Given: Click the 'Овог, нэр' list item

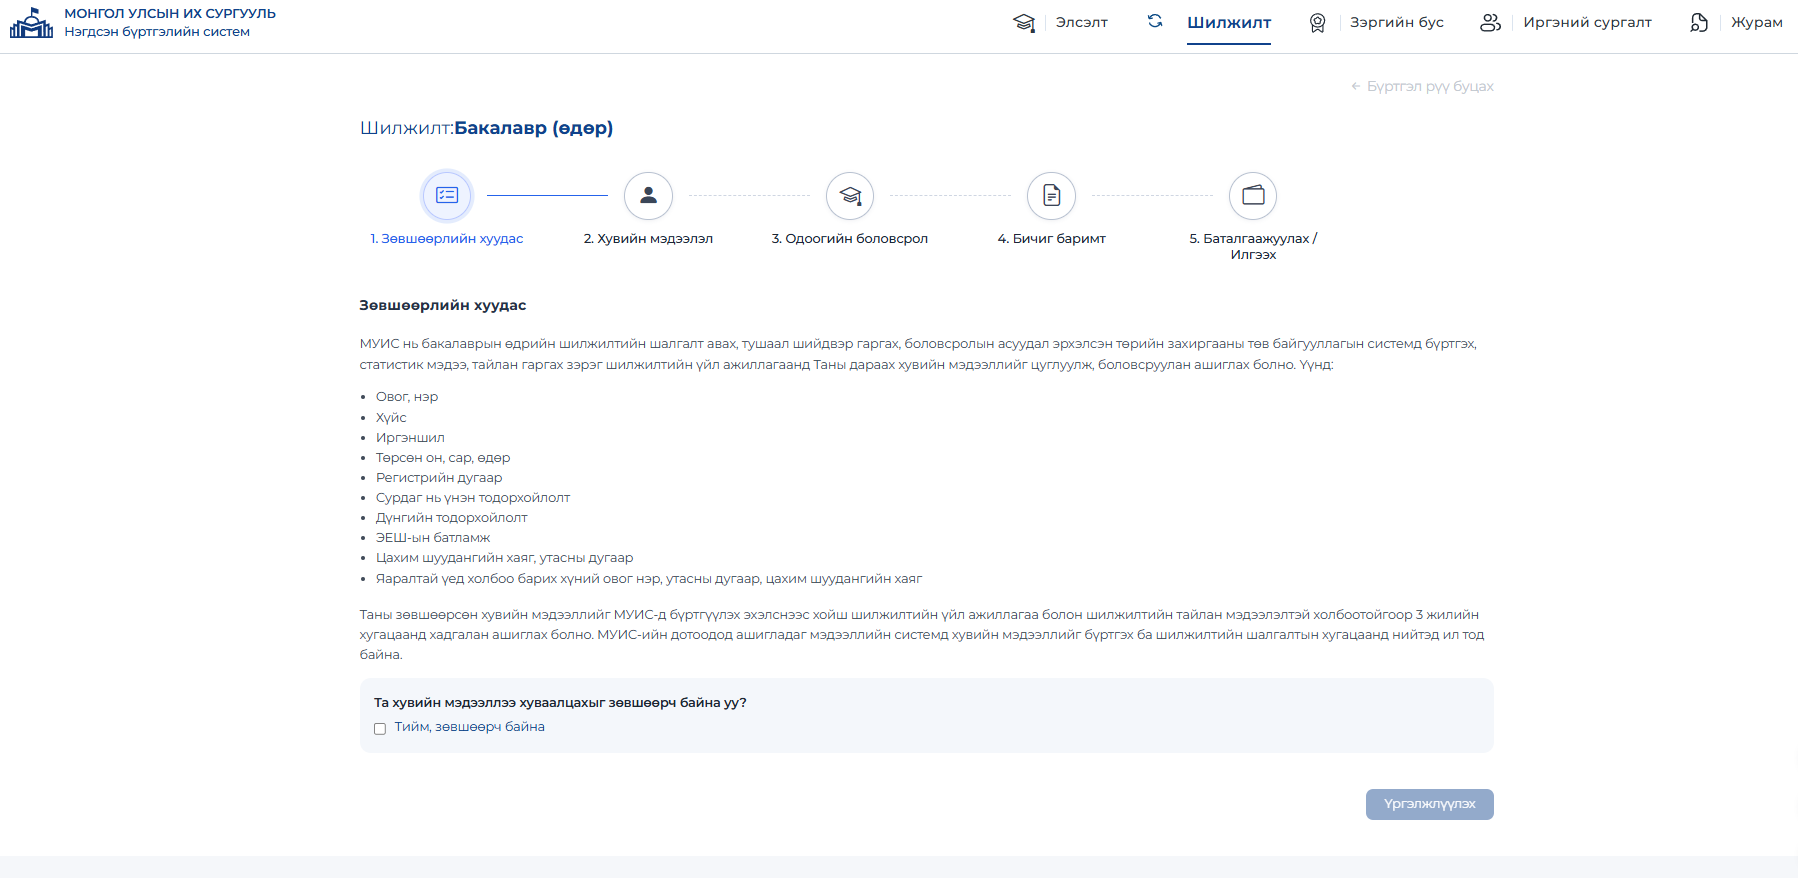Looking at the screenshot, I should coord(407,397).
